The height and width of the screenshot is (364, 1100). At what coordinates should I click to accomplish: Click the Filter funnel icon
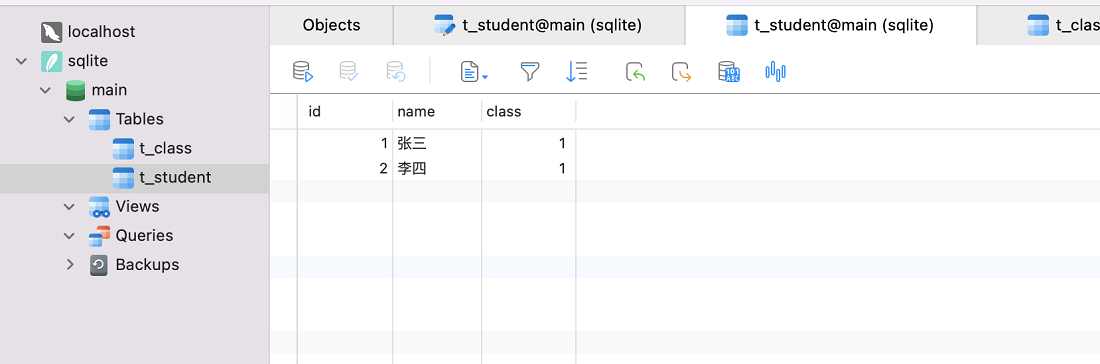pyautogui.click(x=530, y=72)
